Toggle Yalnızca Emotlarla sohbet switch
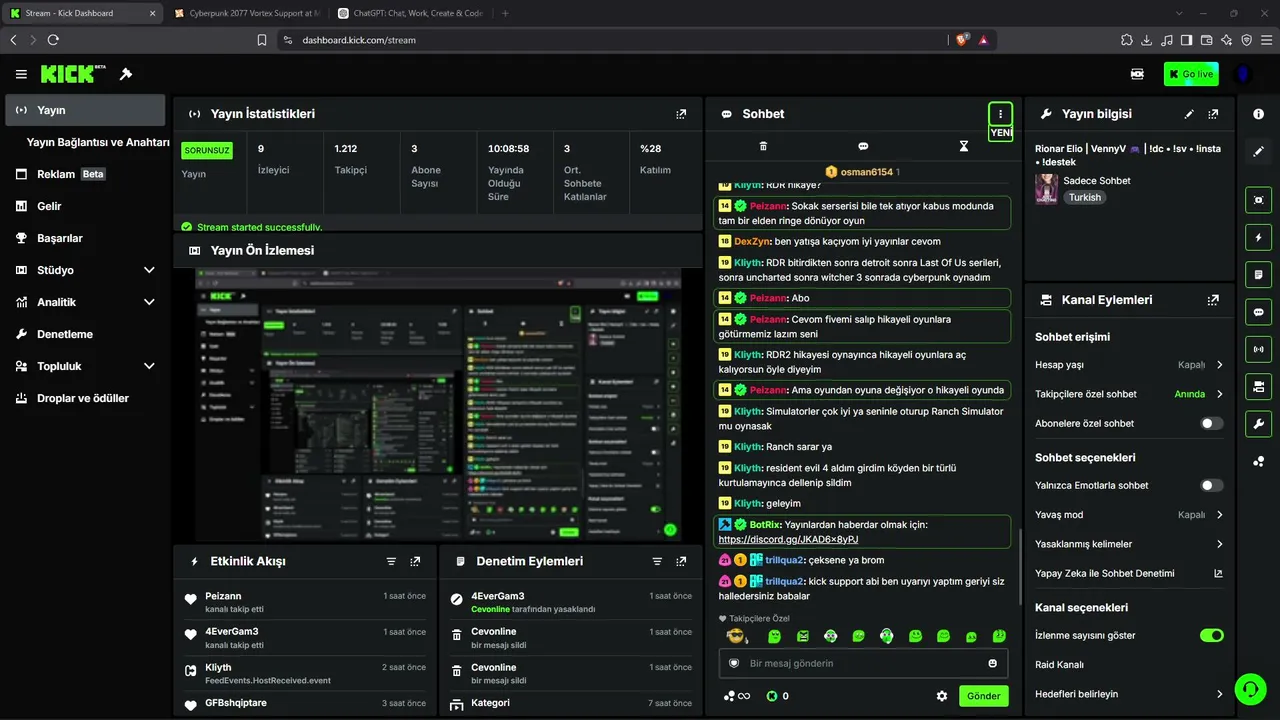The image size is (1280, 720). [1212, 486]
